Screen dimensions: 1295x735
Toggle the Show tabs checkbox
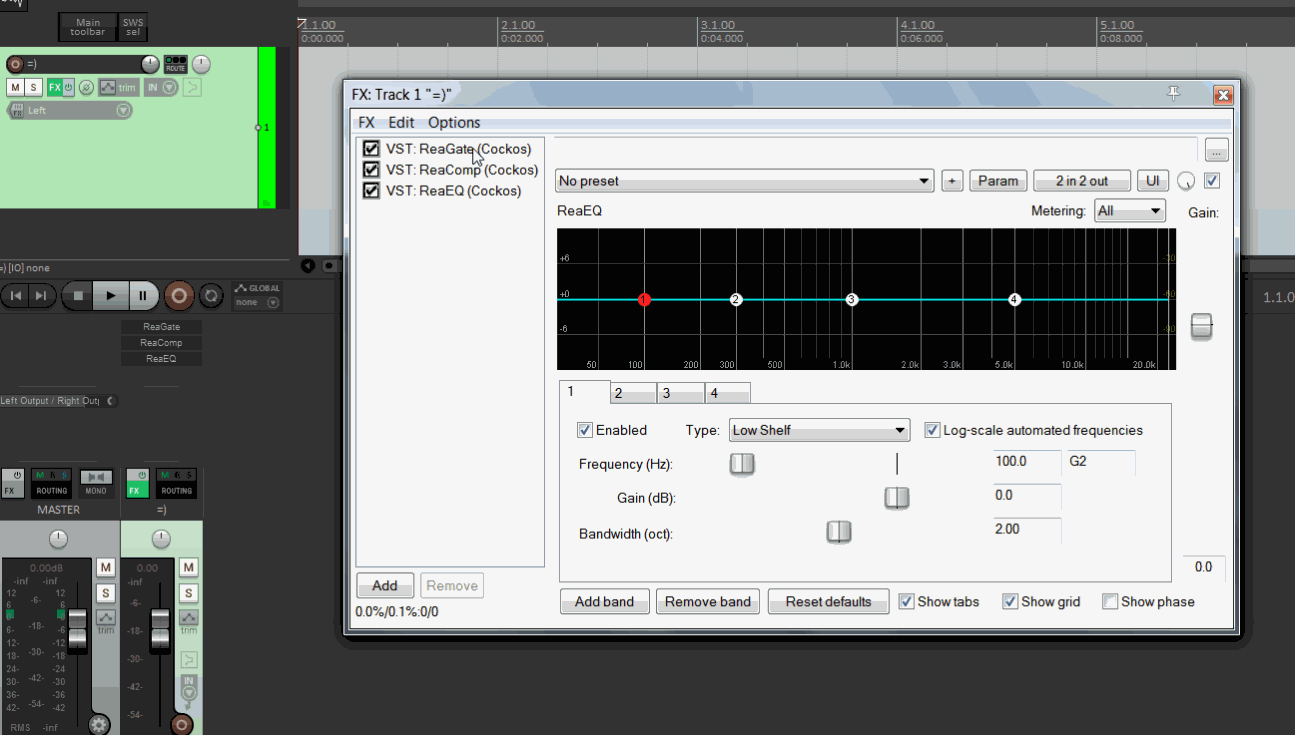906,601
